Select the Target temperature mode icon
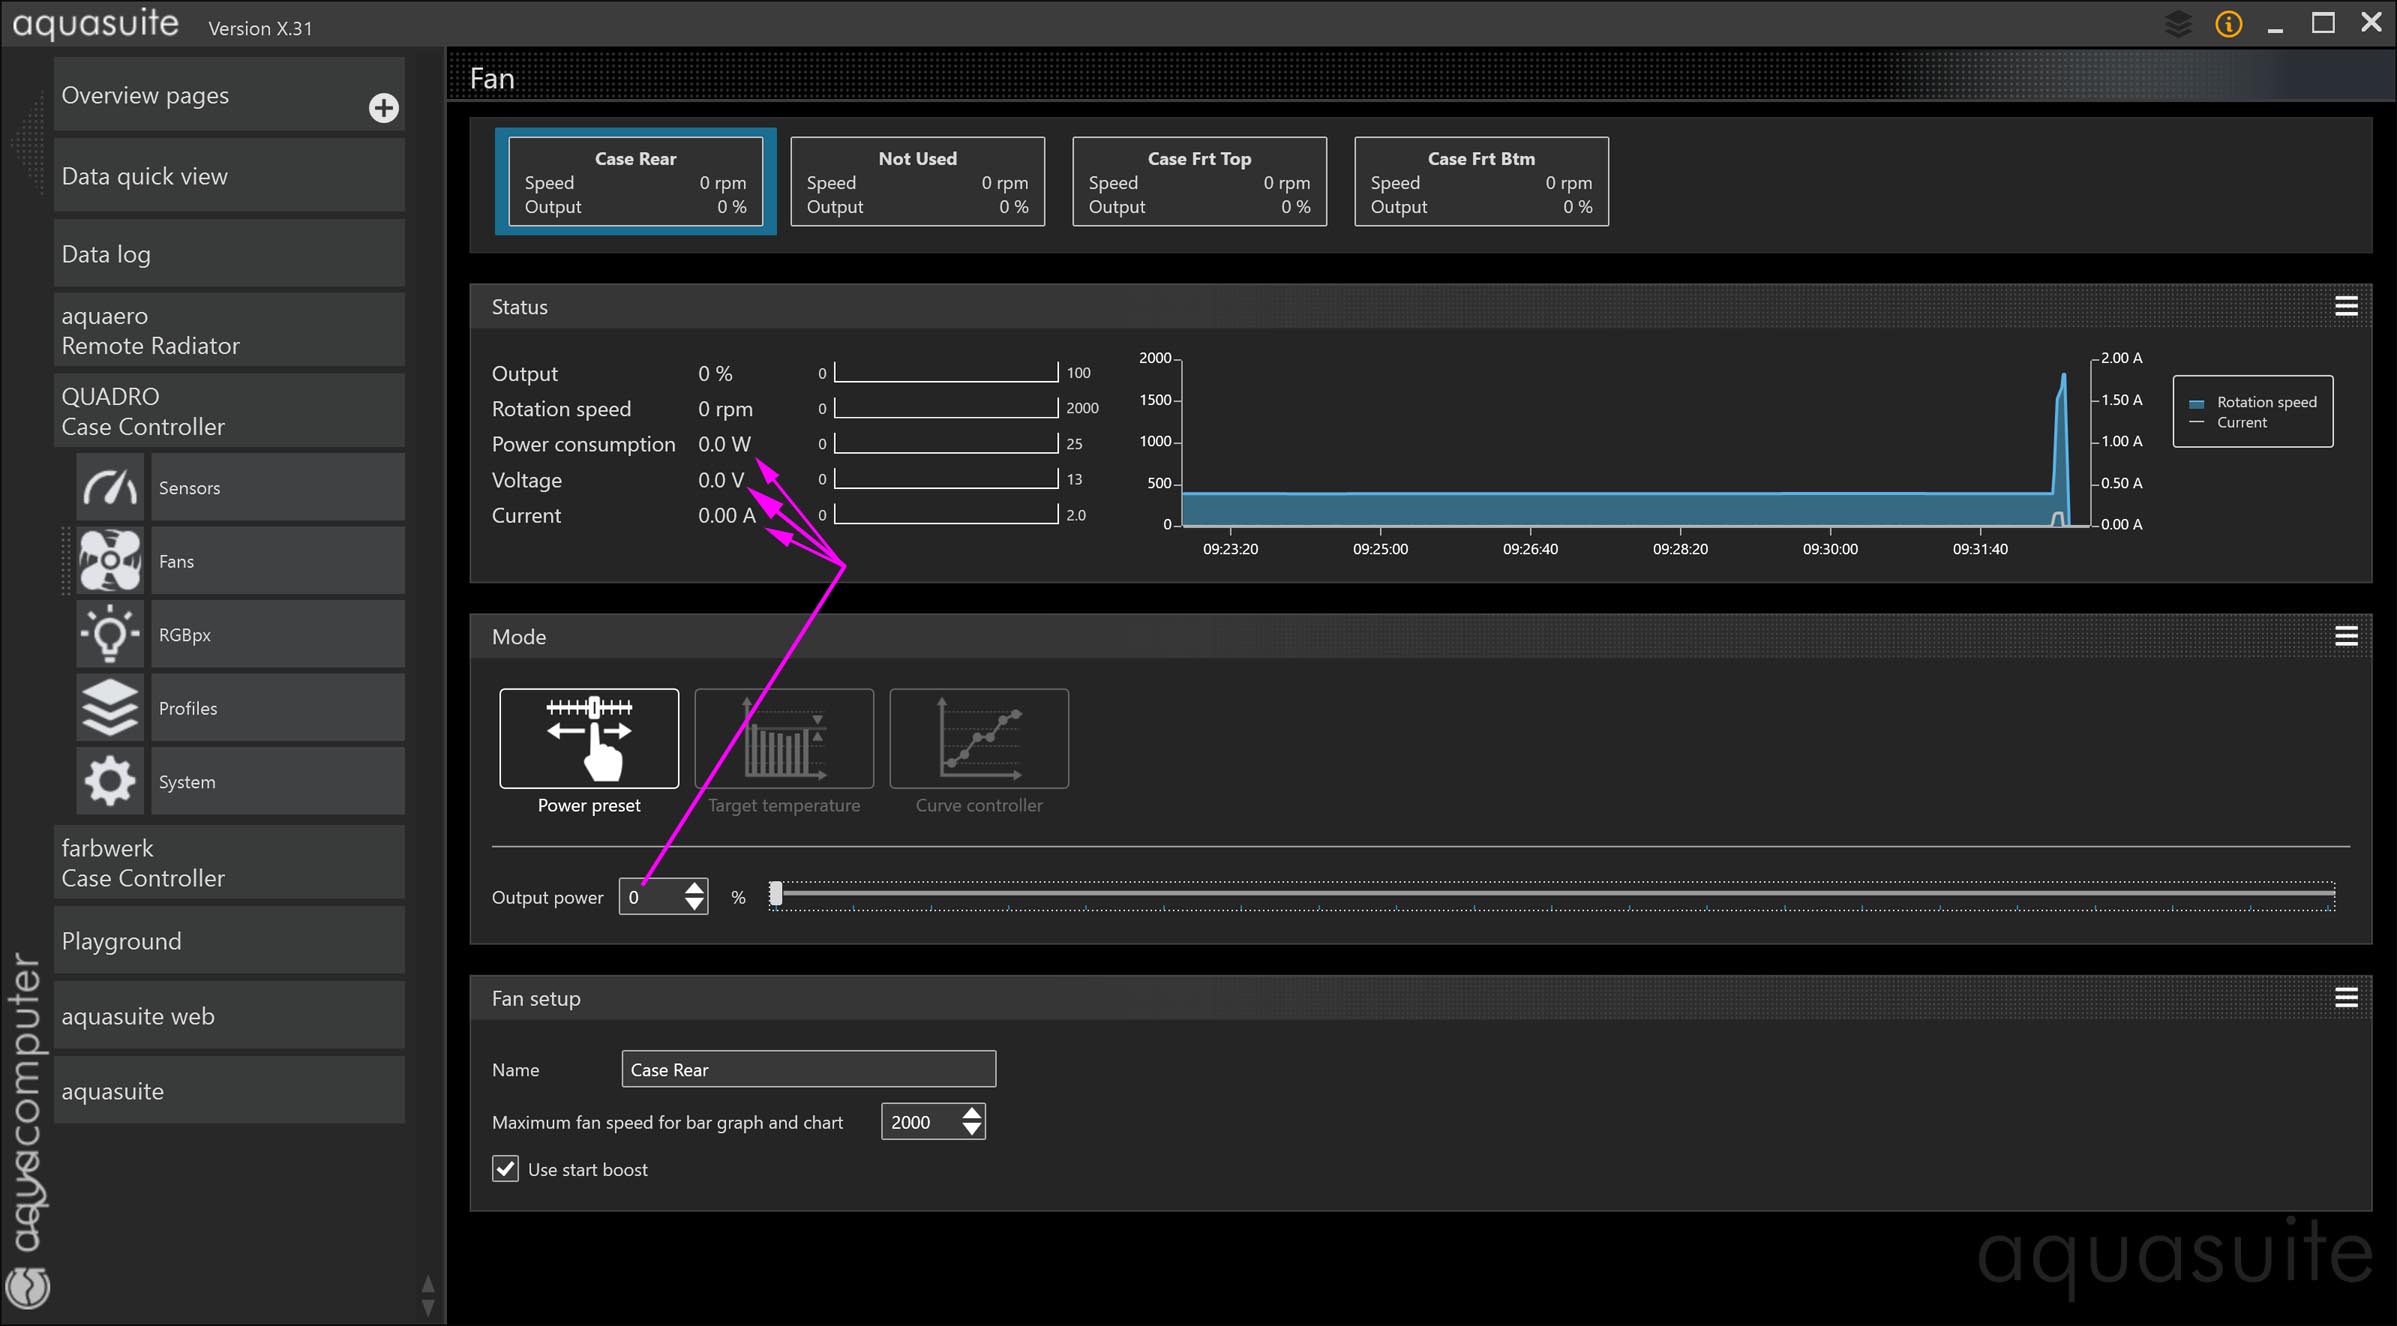 (x=783, y=739)
